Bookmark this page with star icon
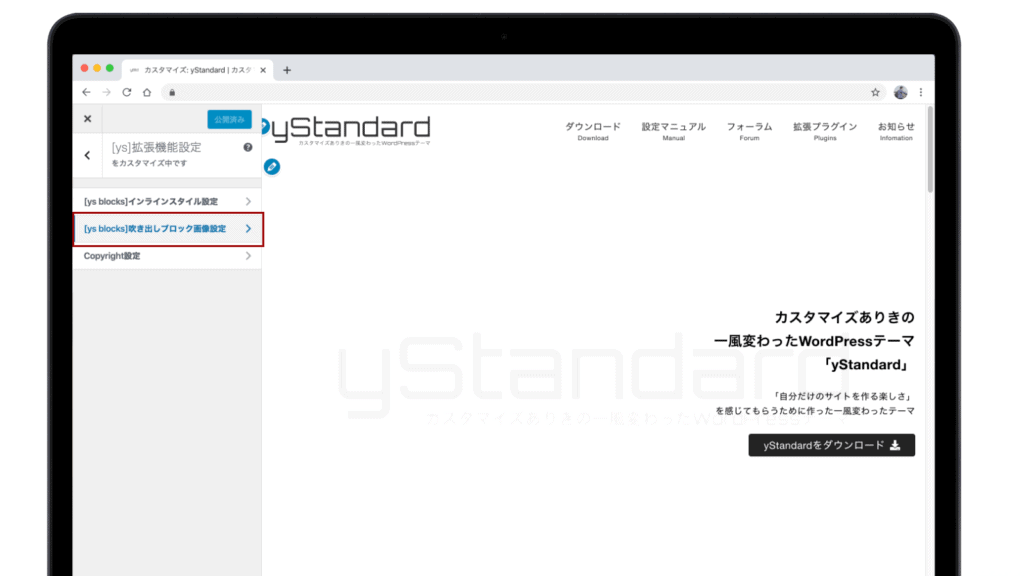This screenshot has height=576, width=1024. click(x=875, y=92)
